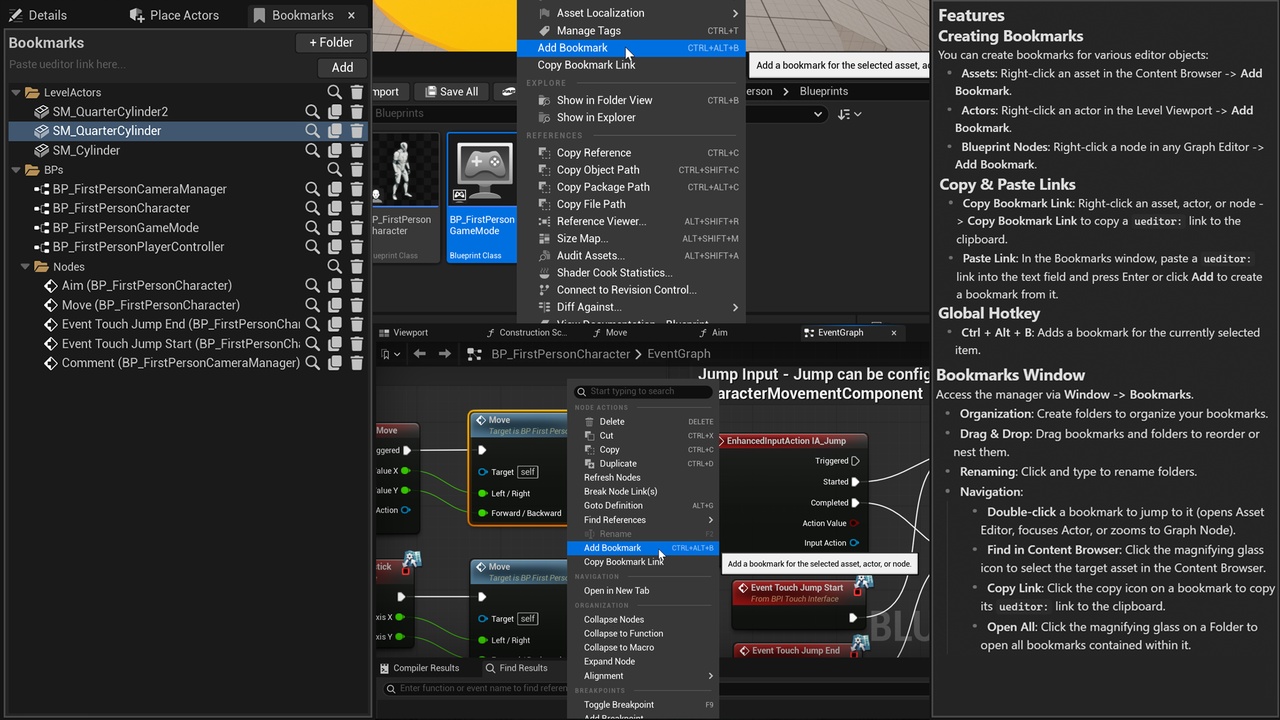1280x720 pixels.
Task: Switch to the Place Actors tab
Action: pos(175,15)
